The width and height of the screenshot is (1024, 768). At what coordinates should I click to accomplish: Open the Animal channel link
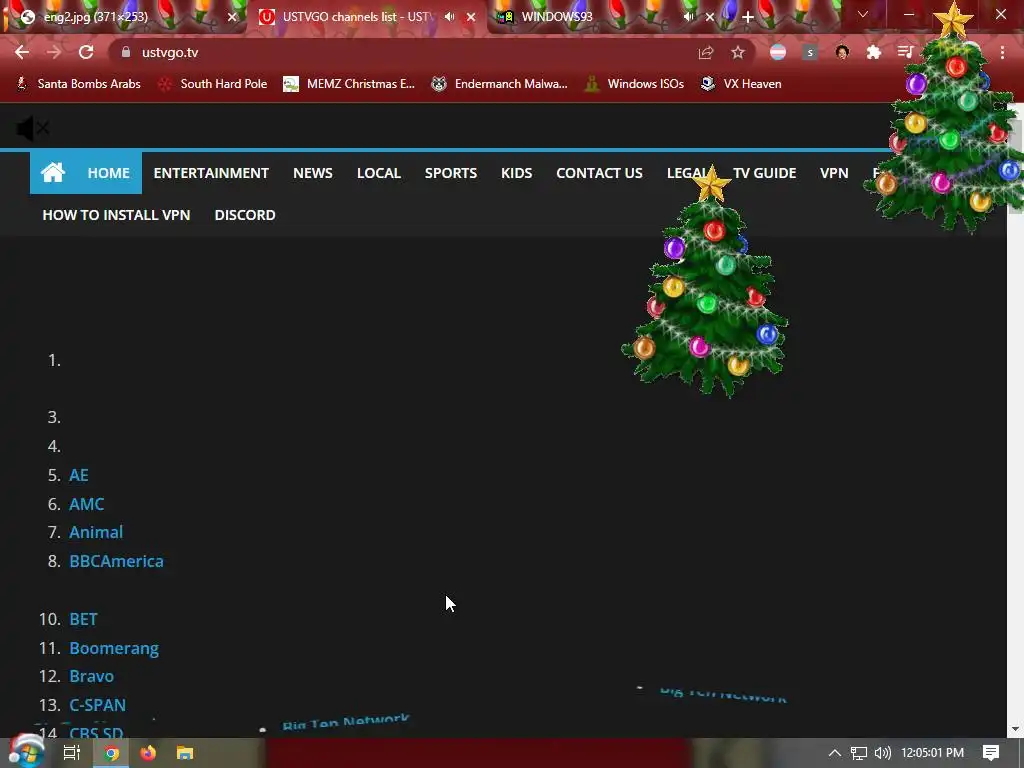click(x=96, y=532)
